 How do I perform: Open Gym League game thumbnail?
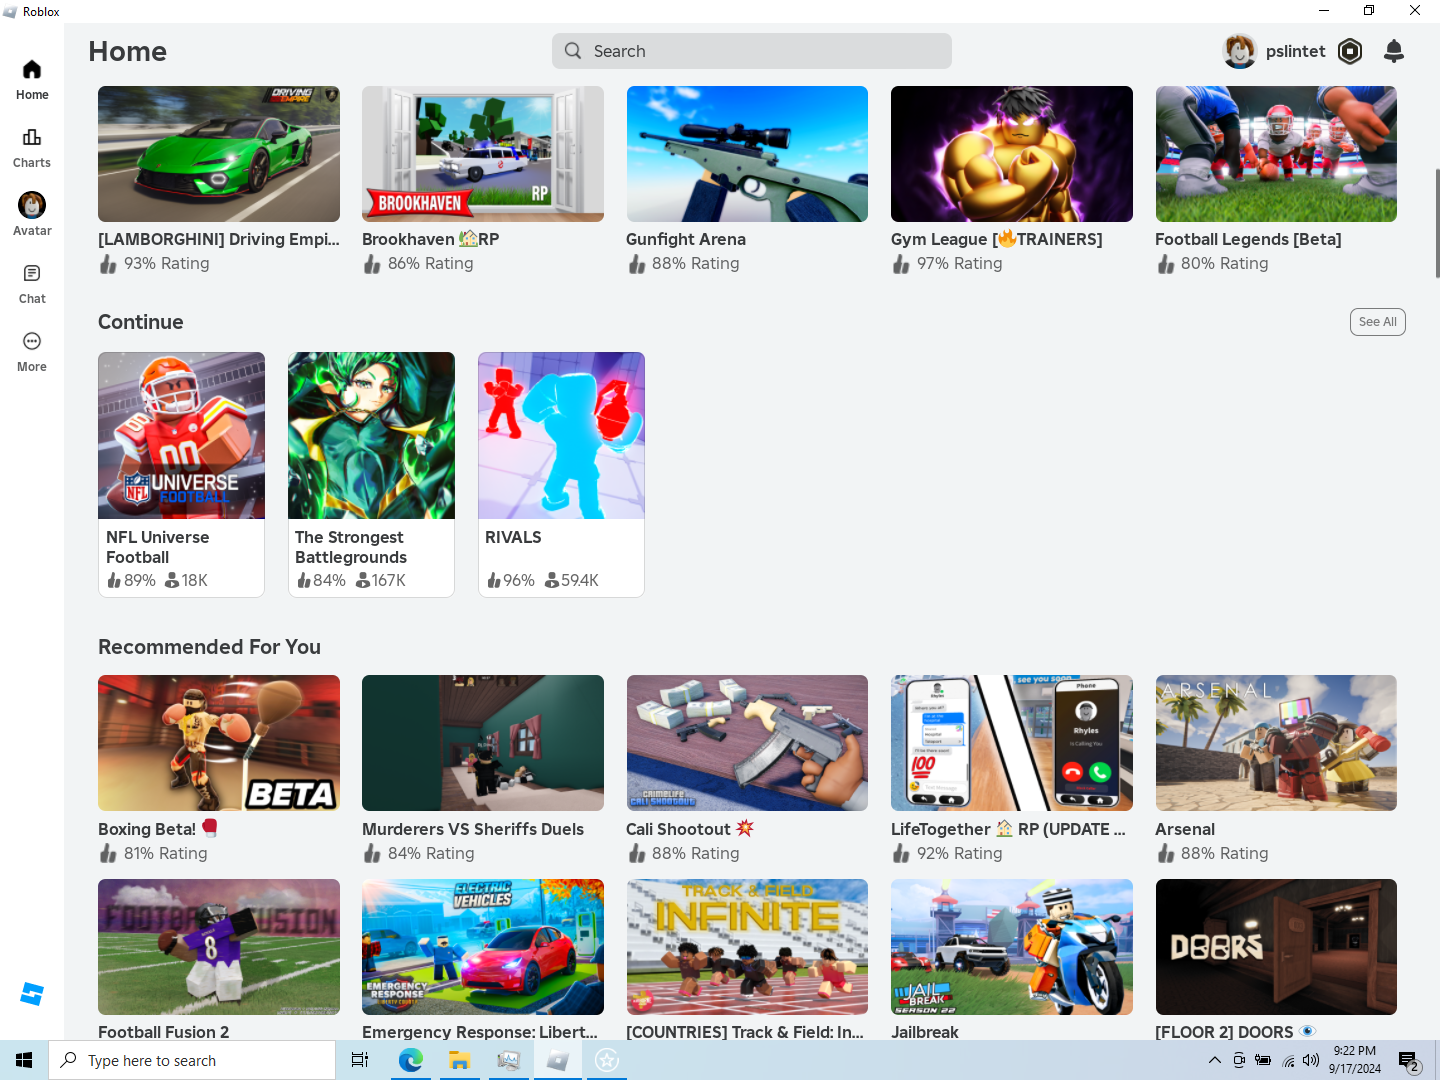1012,154
